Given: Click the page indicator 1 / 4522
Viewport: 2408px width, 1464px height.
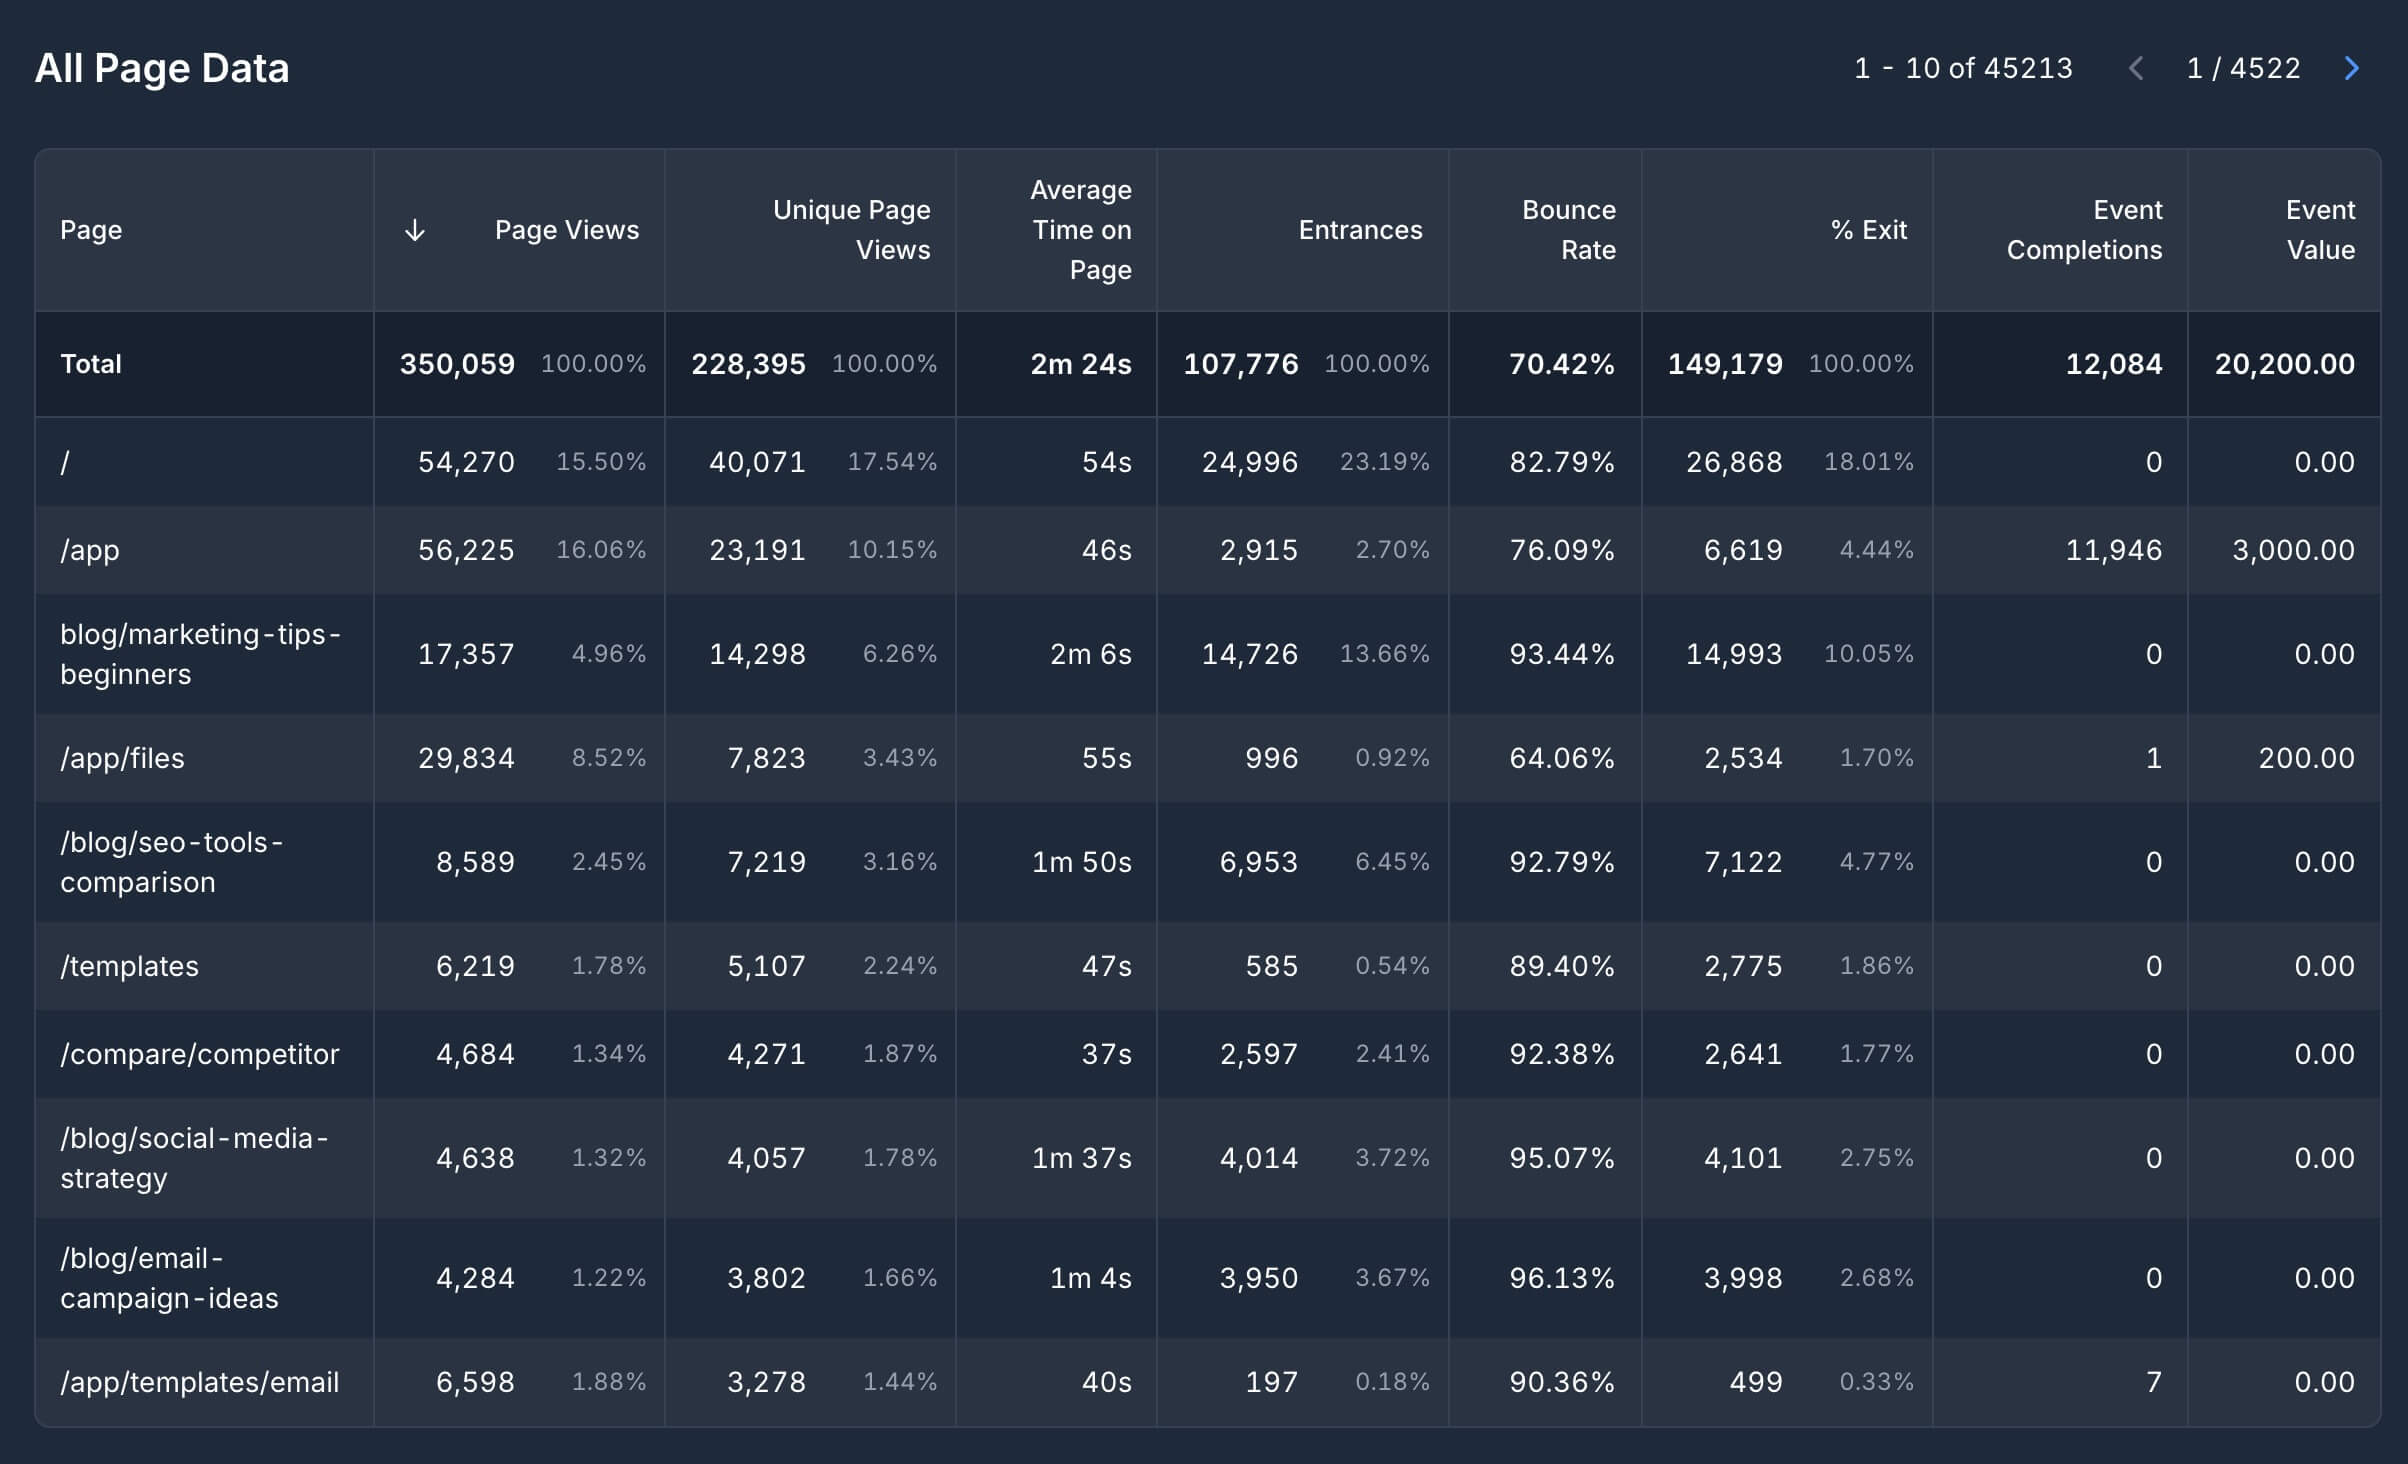Looking at the screenshot, I should click(x=2243, y=68).
